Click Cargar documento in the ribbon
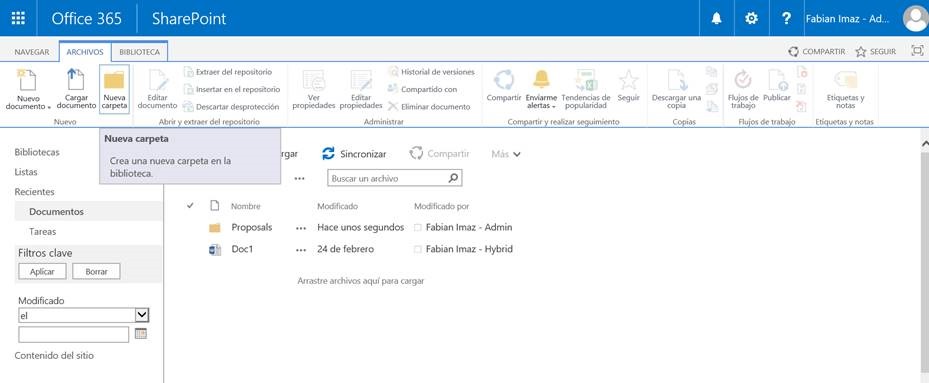929x383 pixels. 76,90
